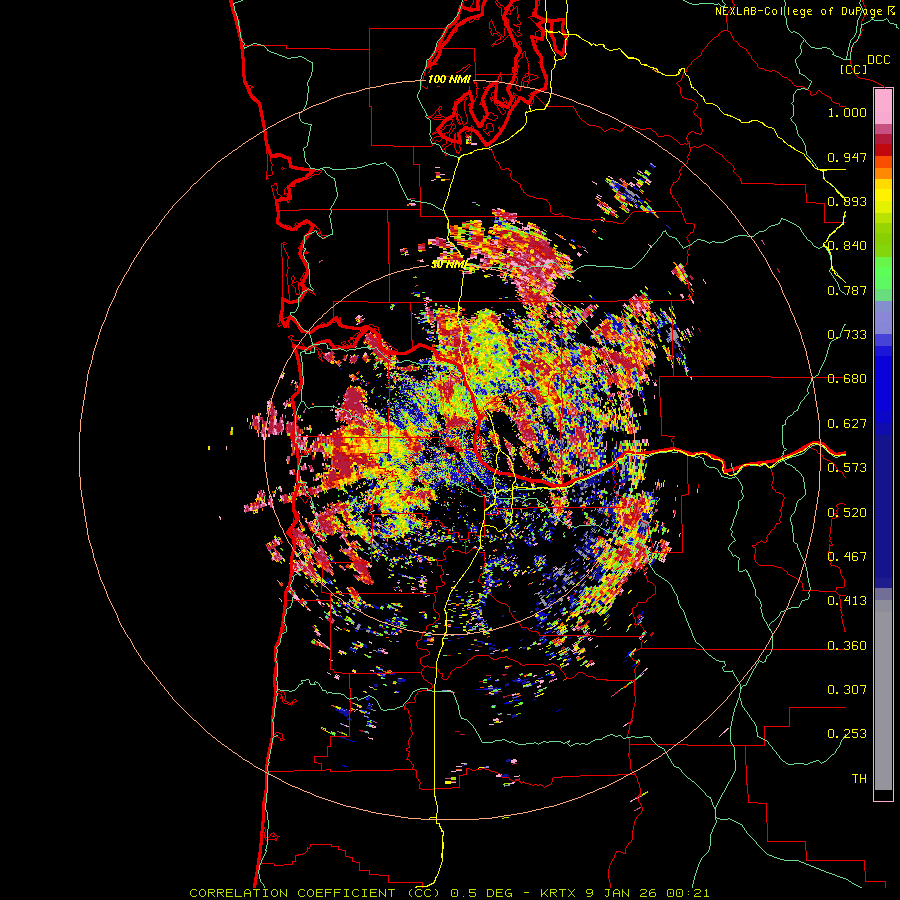Image resolution: width=900 pixels, height=900 pixels.
Task: Click the TH legend label
Action: click(x=859, y=779)
